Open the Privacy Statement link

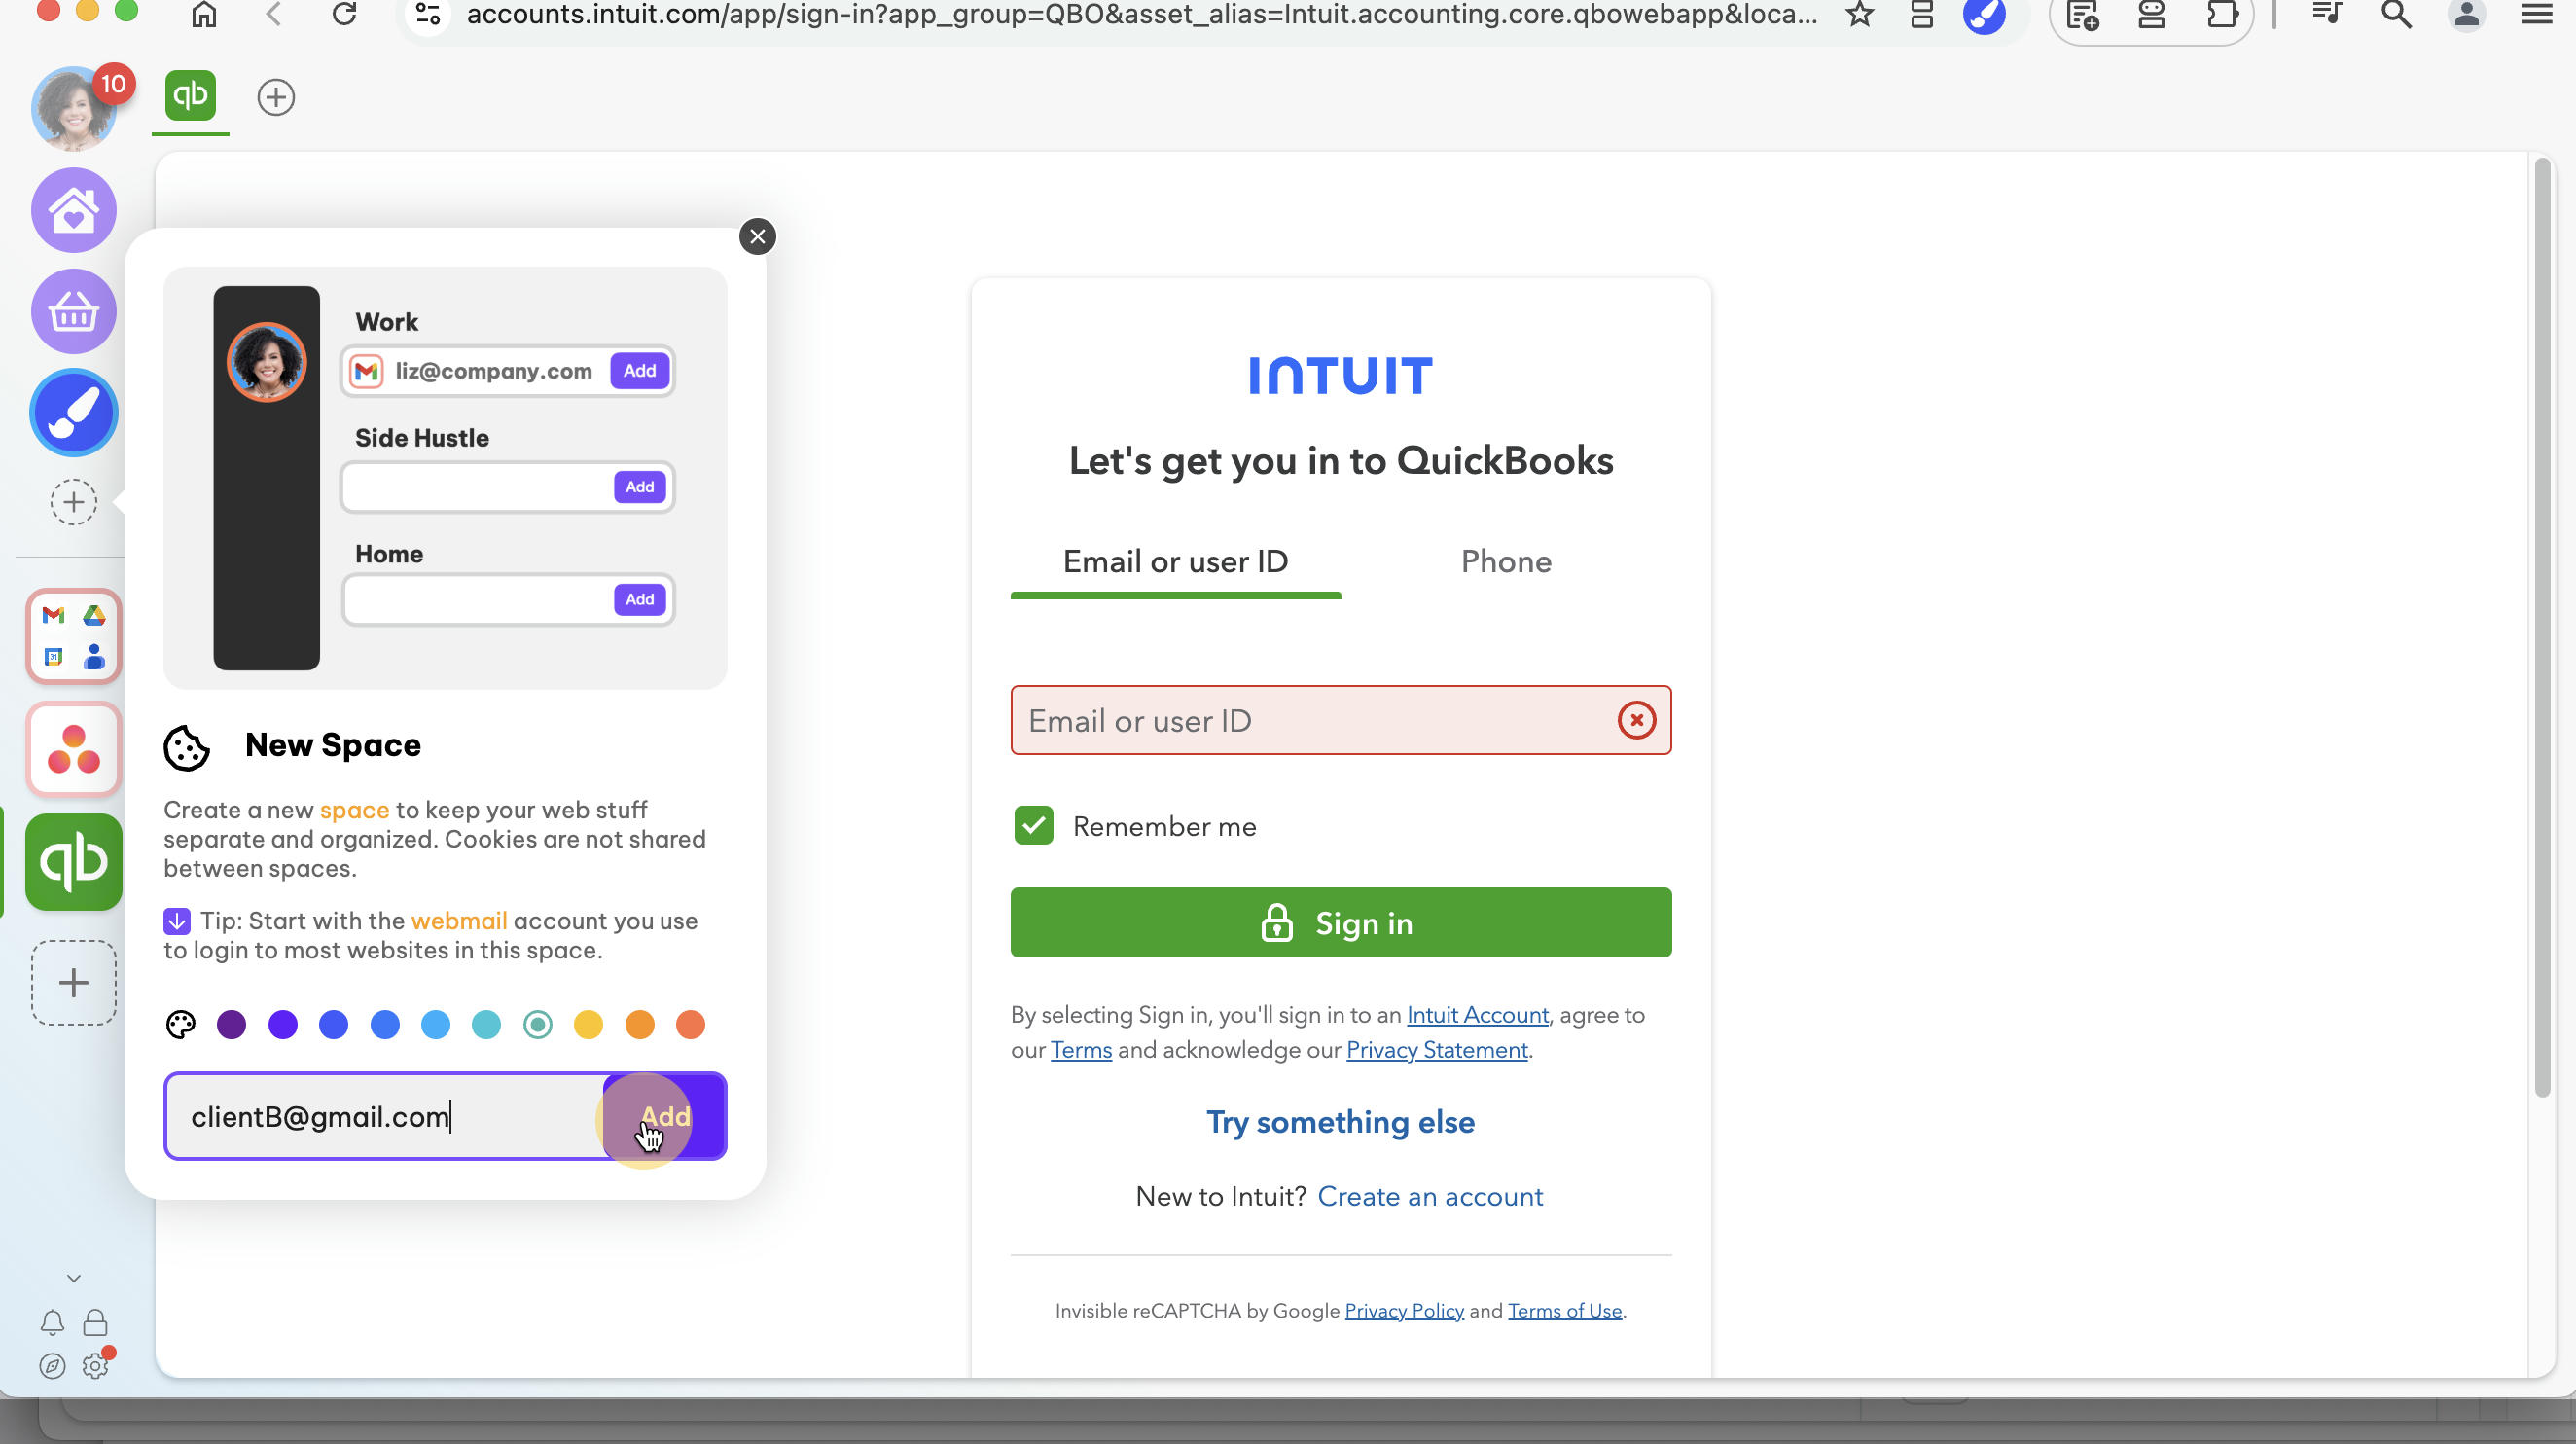coord(1437,1049)
